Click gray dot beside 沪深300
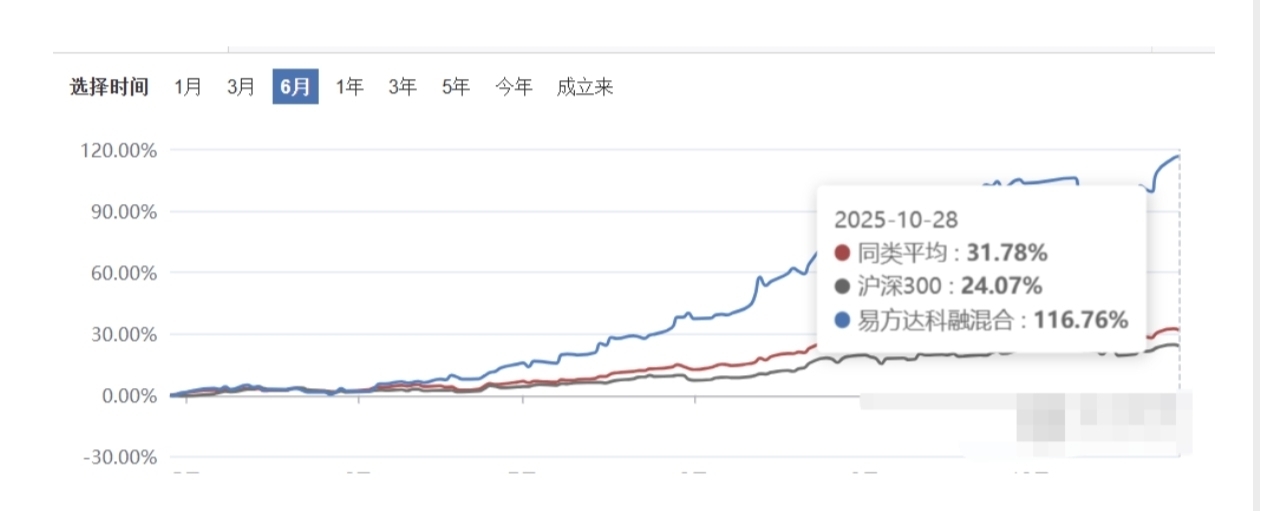 click(x=842, y=287)
